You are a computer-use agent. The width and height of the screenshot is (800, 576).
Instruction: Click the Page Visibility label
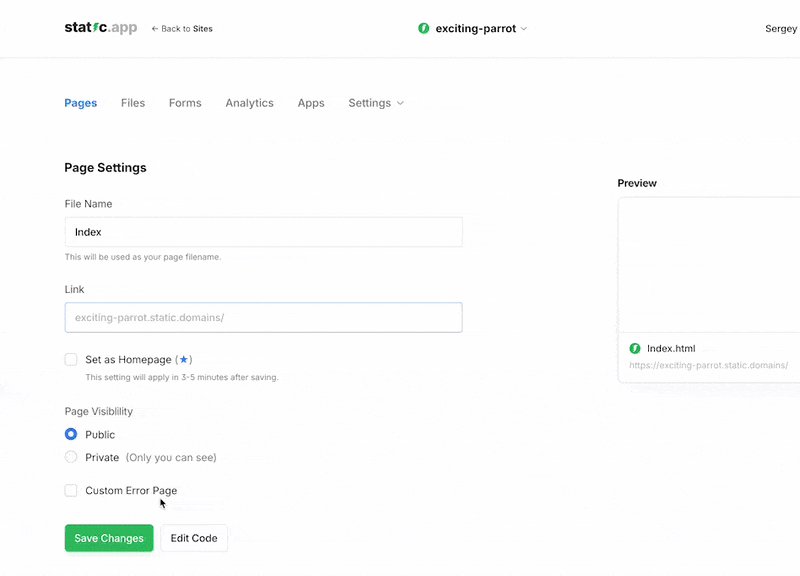[98, 411]
